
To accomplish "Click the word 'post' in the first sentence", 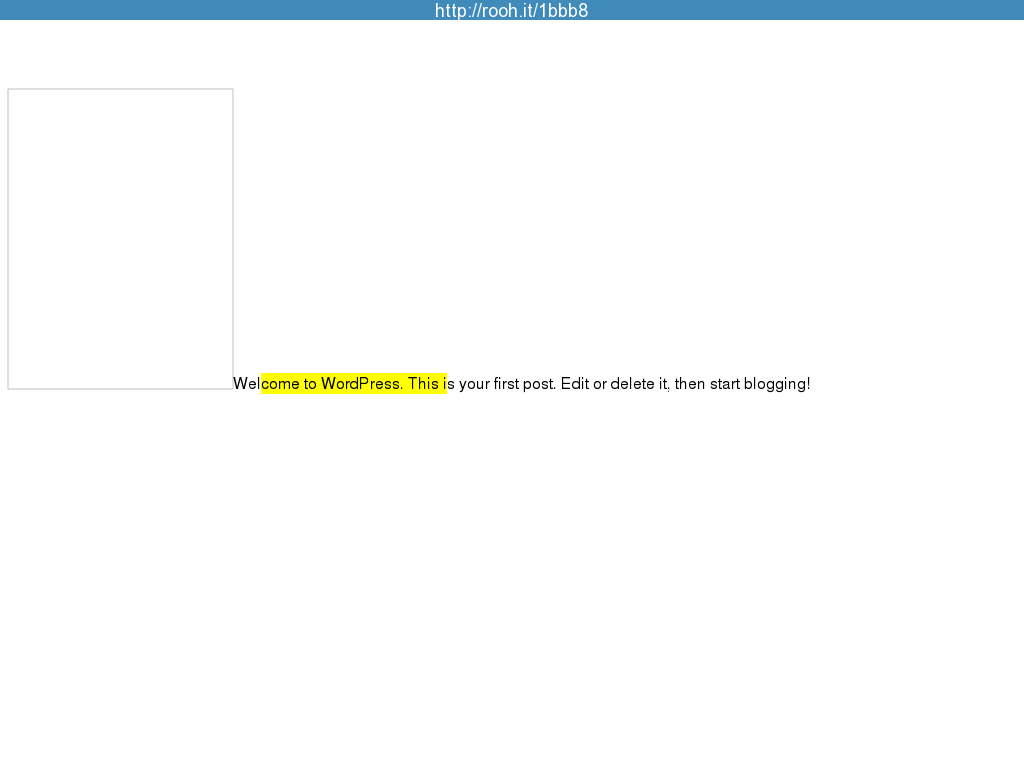I will 538,384.
